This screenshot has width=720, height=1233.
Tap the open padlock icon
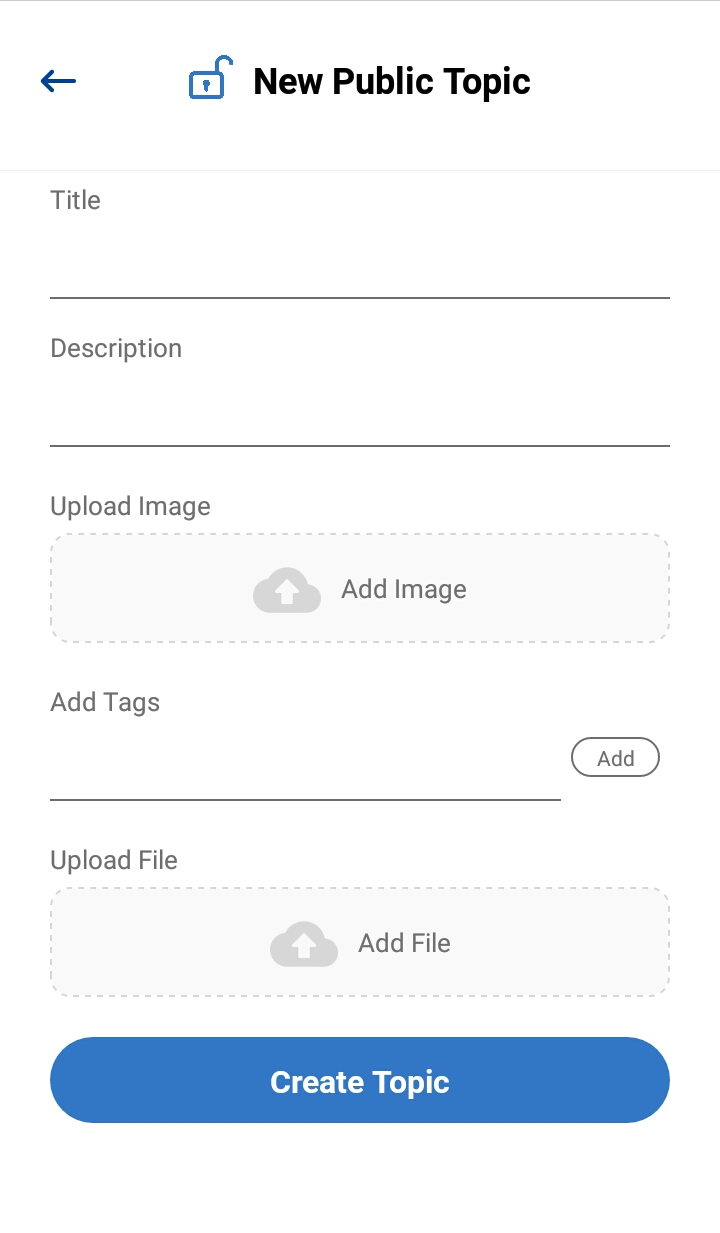coord(211,78)
